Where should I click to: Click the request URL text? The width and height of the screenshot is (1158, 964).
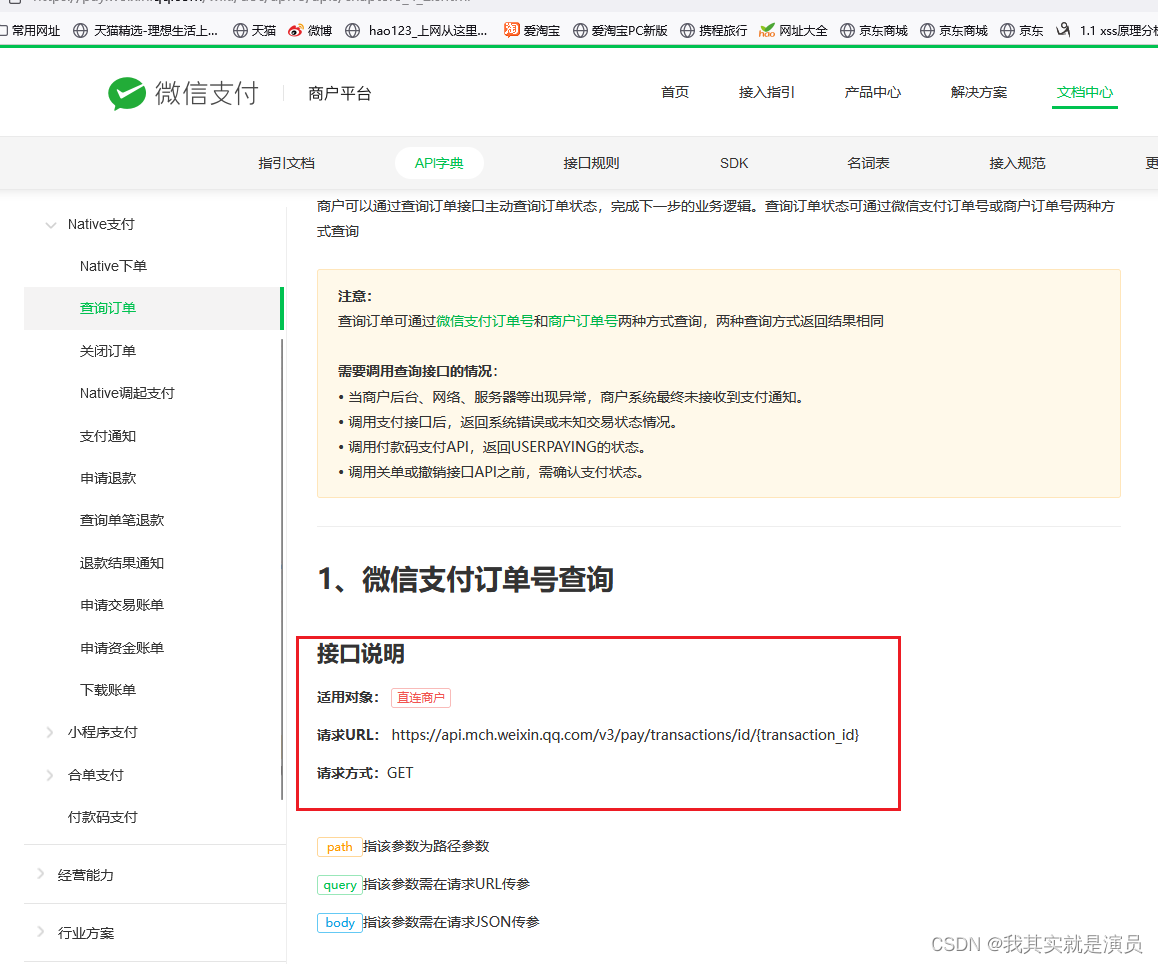[x=626, y=735]
